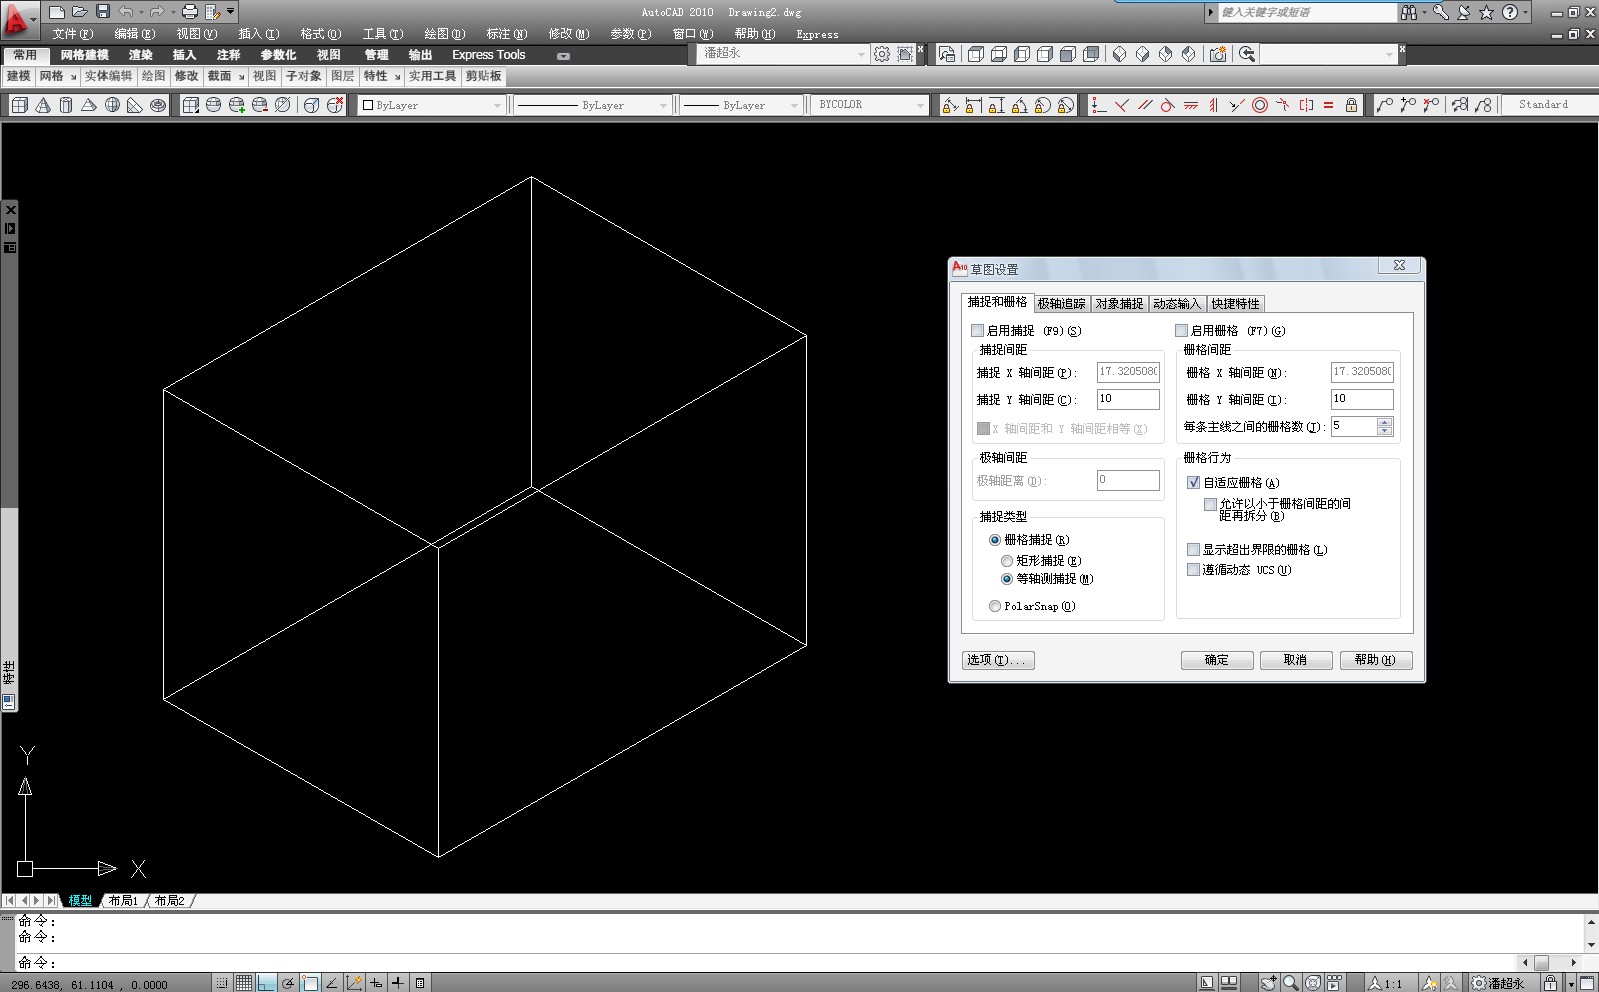Select the 栅格捕捉 radio button

click(x=995, y=540)
